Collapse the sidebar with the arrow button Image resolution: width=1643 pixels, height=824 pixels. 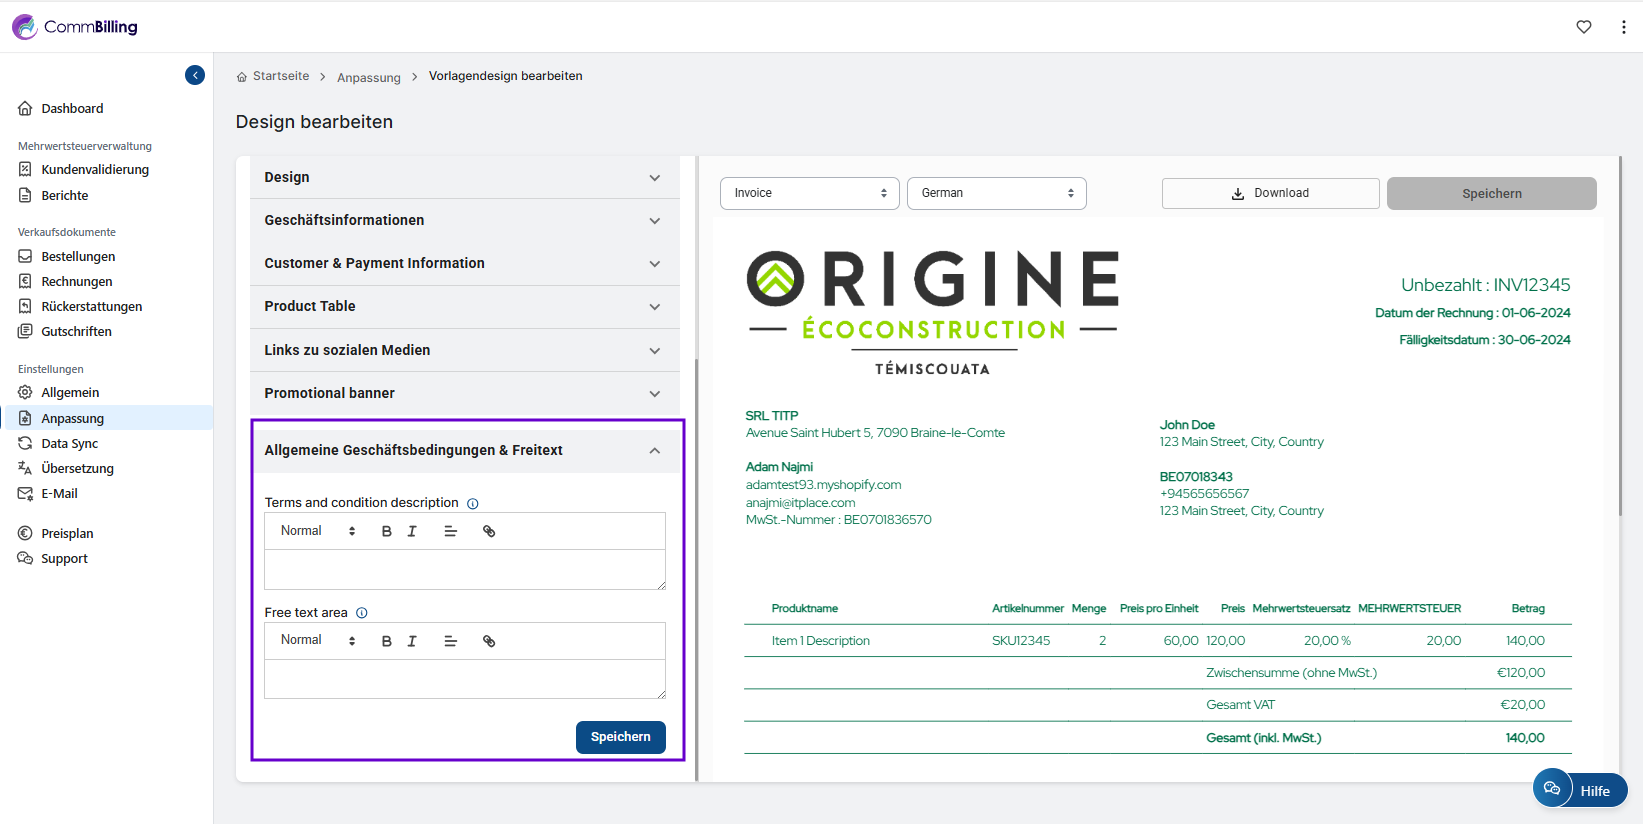(195, 75)
